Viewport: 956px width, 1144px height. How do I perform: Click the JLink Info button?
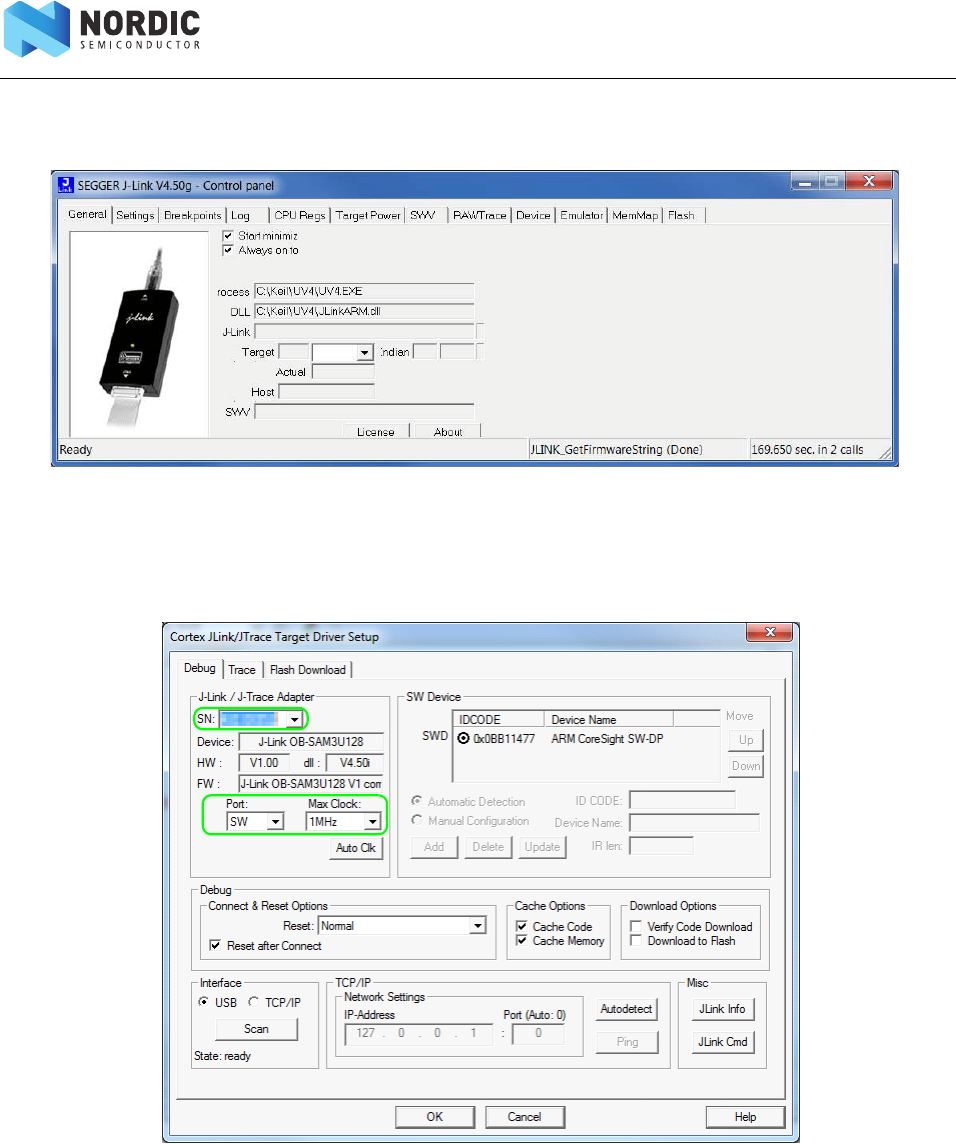point(722,1009)
